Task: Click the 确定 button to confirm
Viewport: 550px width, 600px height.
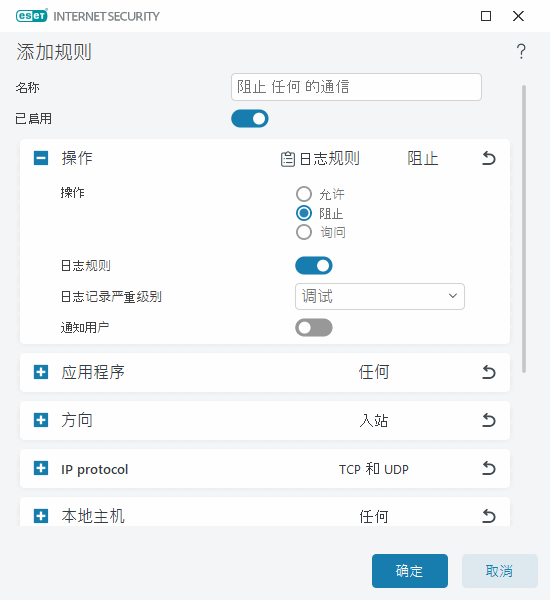Action: tap(410, 571)
